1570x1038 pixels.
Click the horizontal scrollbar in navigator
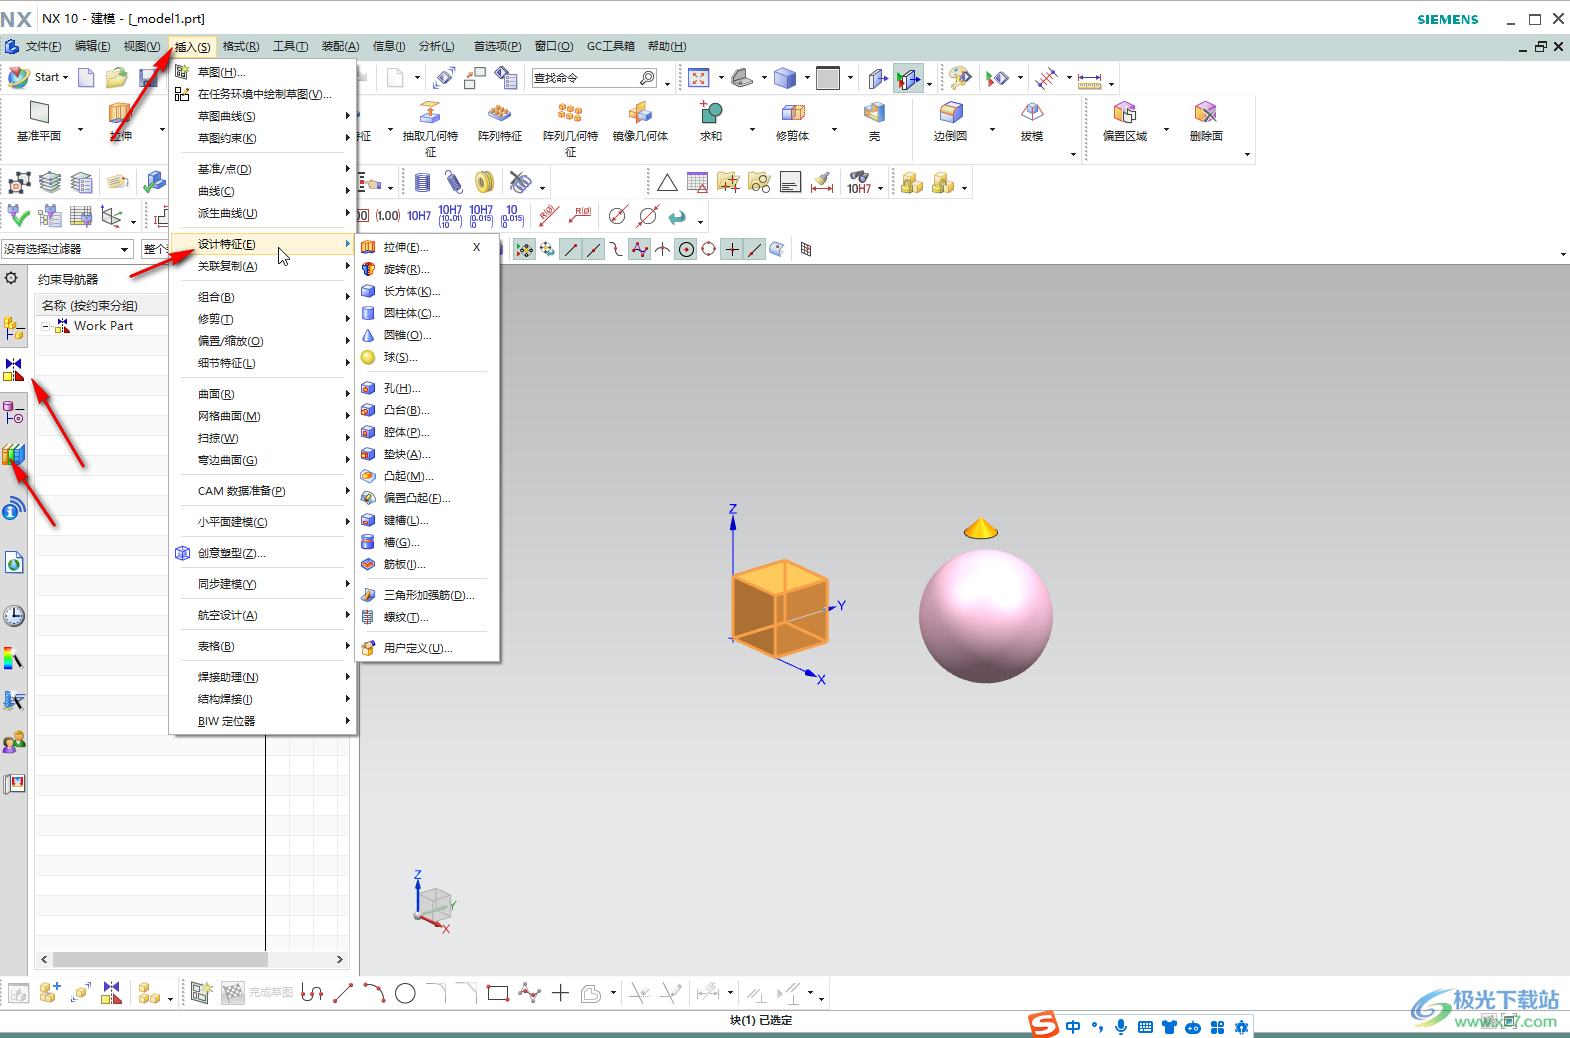[159, 959]
